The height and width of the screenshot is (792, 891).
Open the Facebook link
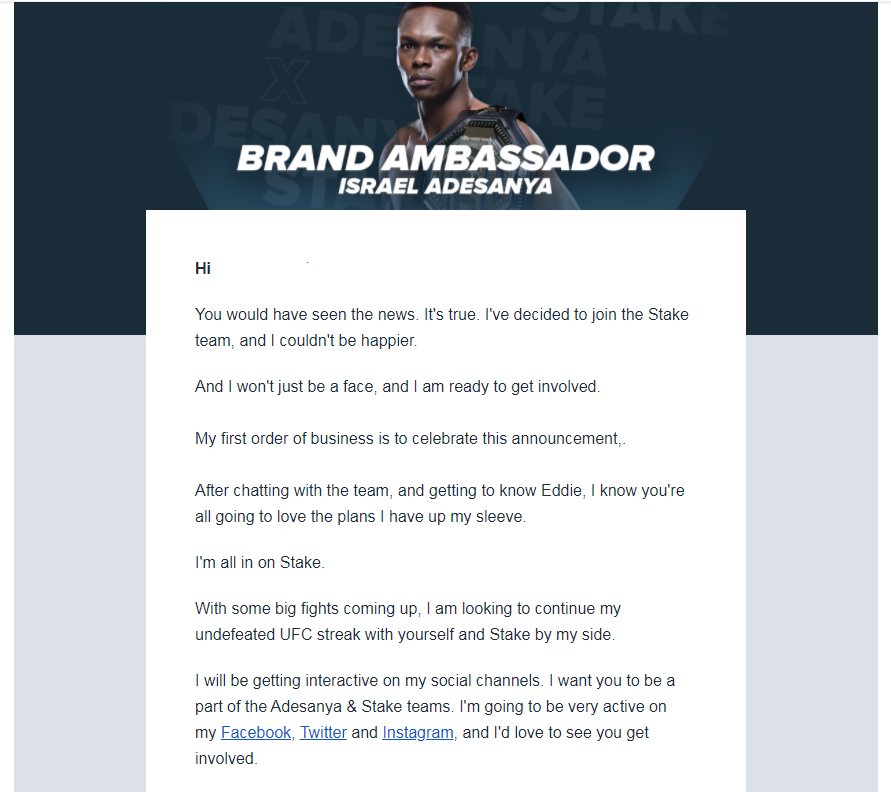click(x=256, y=732)
